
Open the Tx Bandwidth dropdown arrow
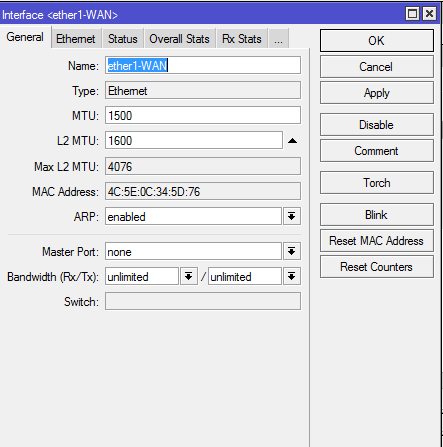pos(292,276)
